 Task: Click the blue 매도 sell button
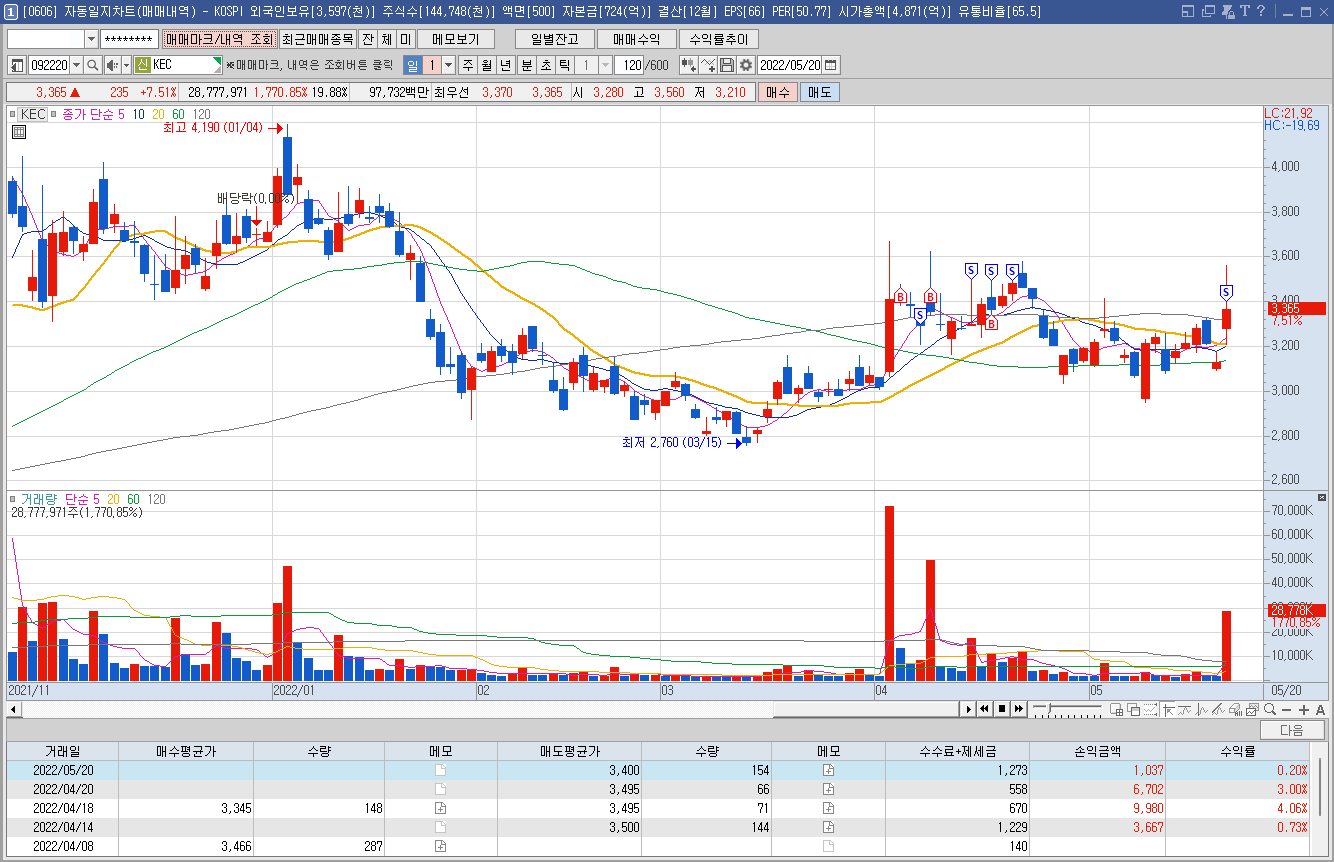tap(820, 92)
